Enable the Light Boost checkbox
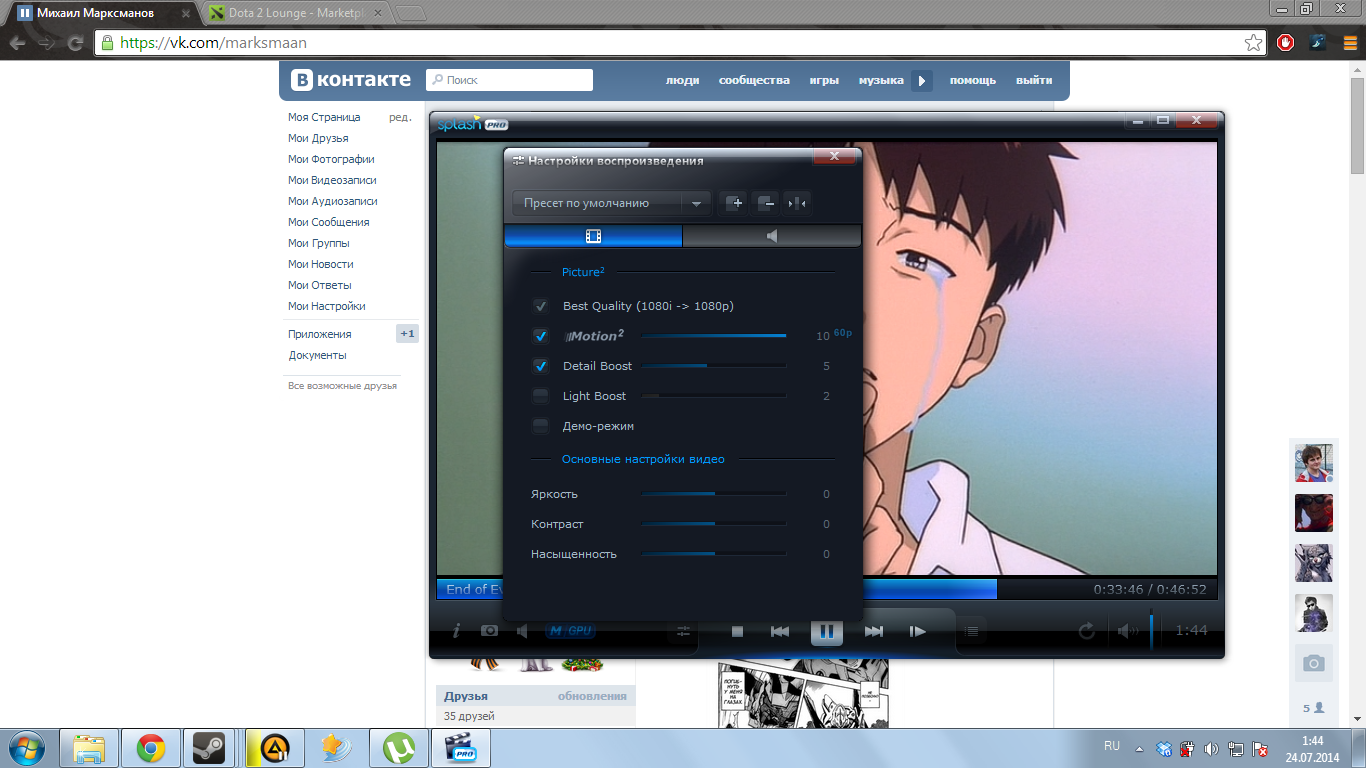This screenshot has width=1366, height=768. point(541,396)
